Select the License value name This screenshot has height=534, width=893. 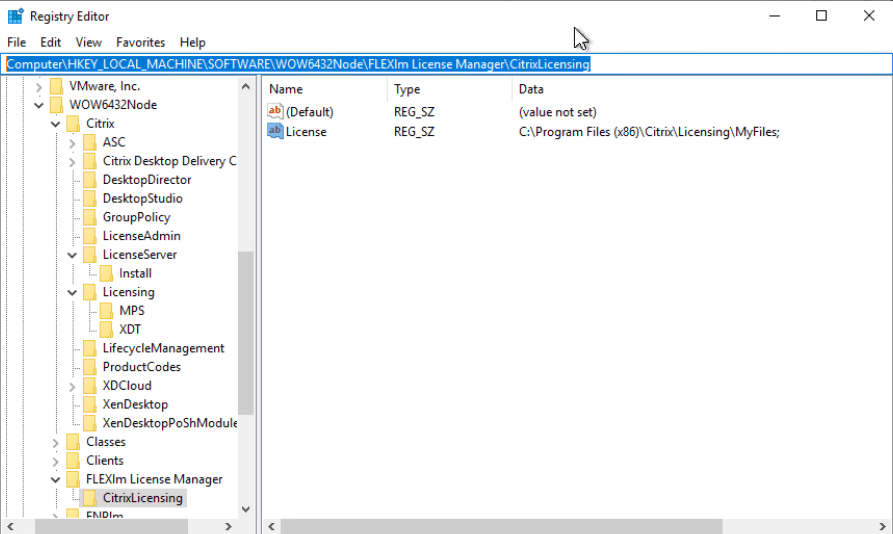(x=306, y=132)
